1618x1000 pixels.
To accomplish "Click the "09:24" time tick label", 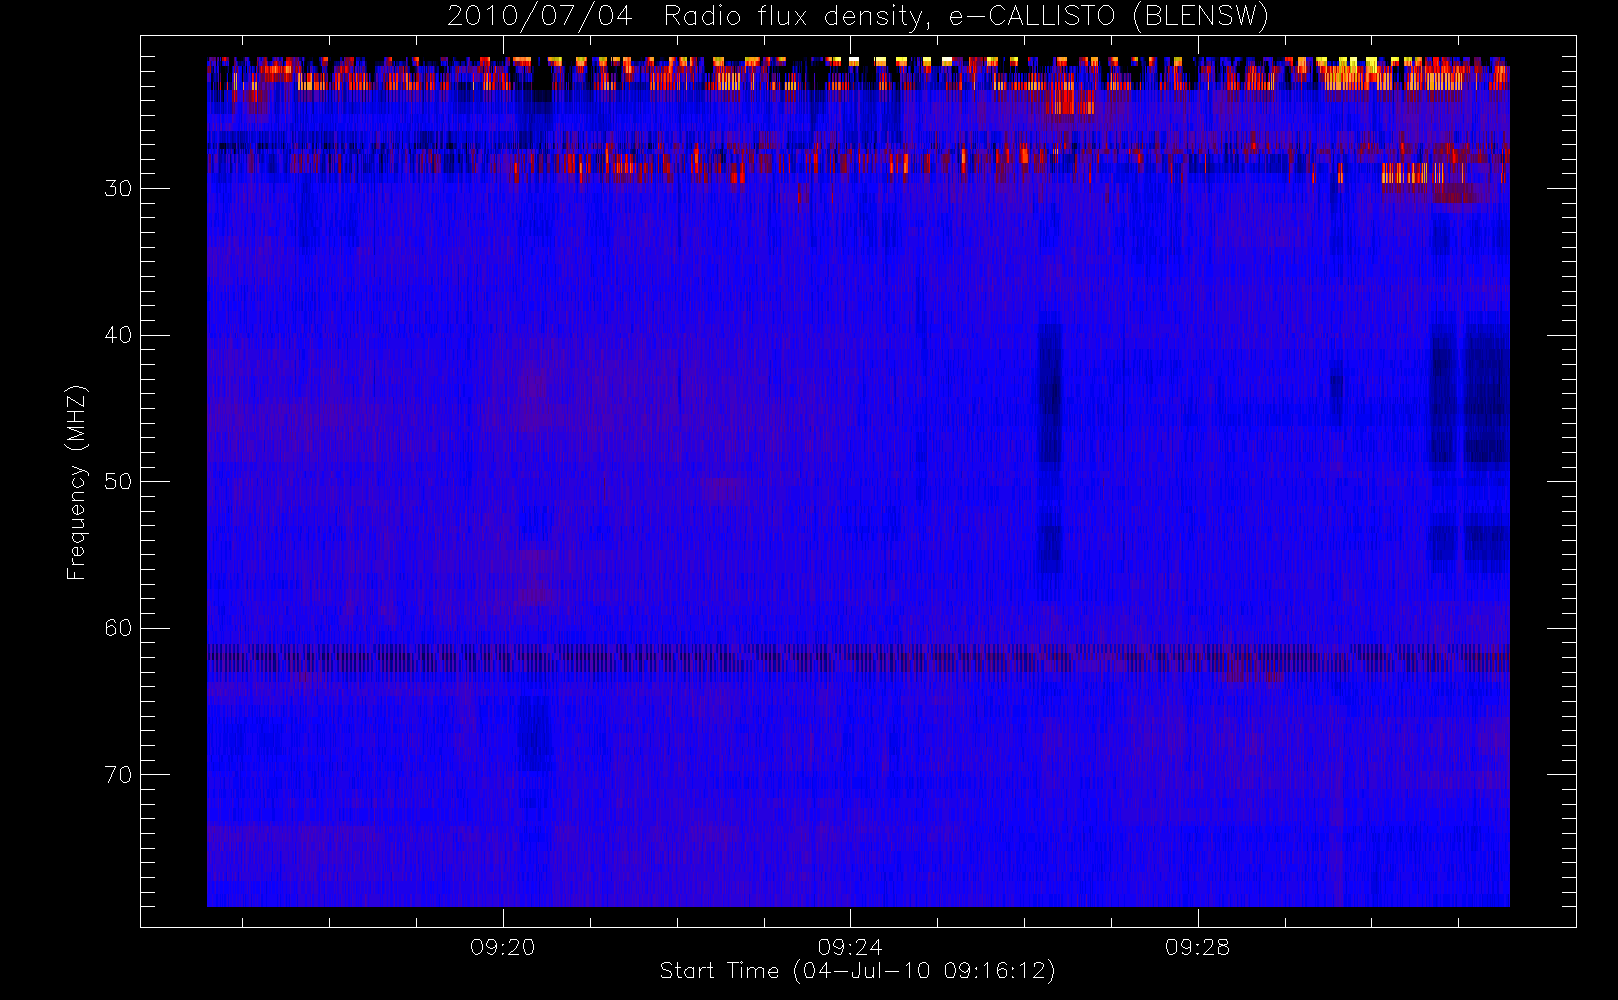I will click(x=850, y=947).
